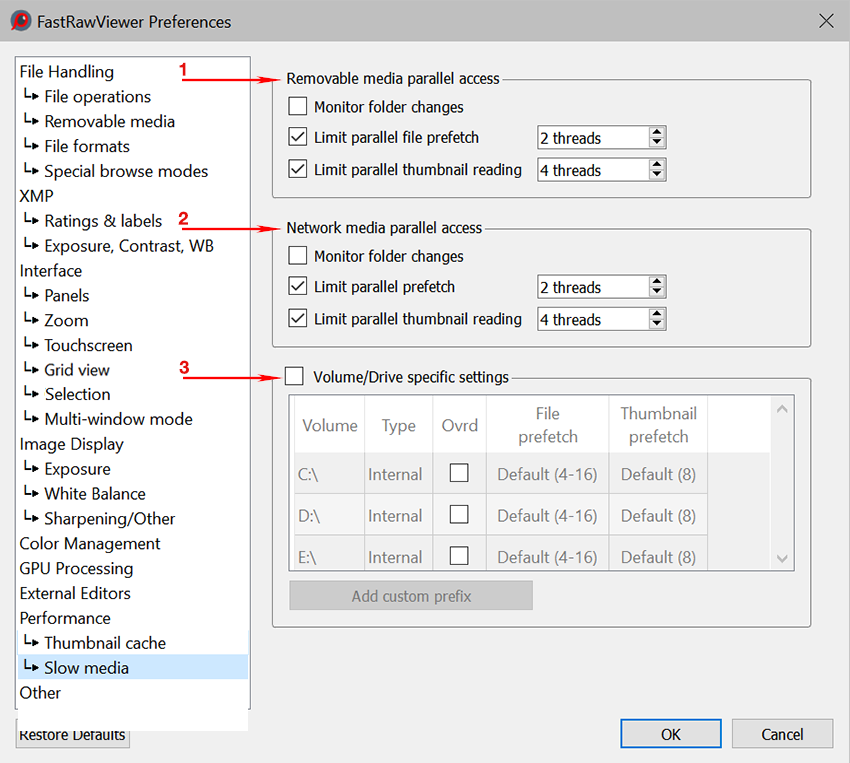Check the override box for drive D:\
This screenshot has height=763, width=850.
(x=459, y=515)
